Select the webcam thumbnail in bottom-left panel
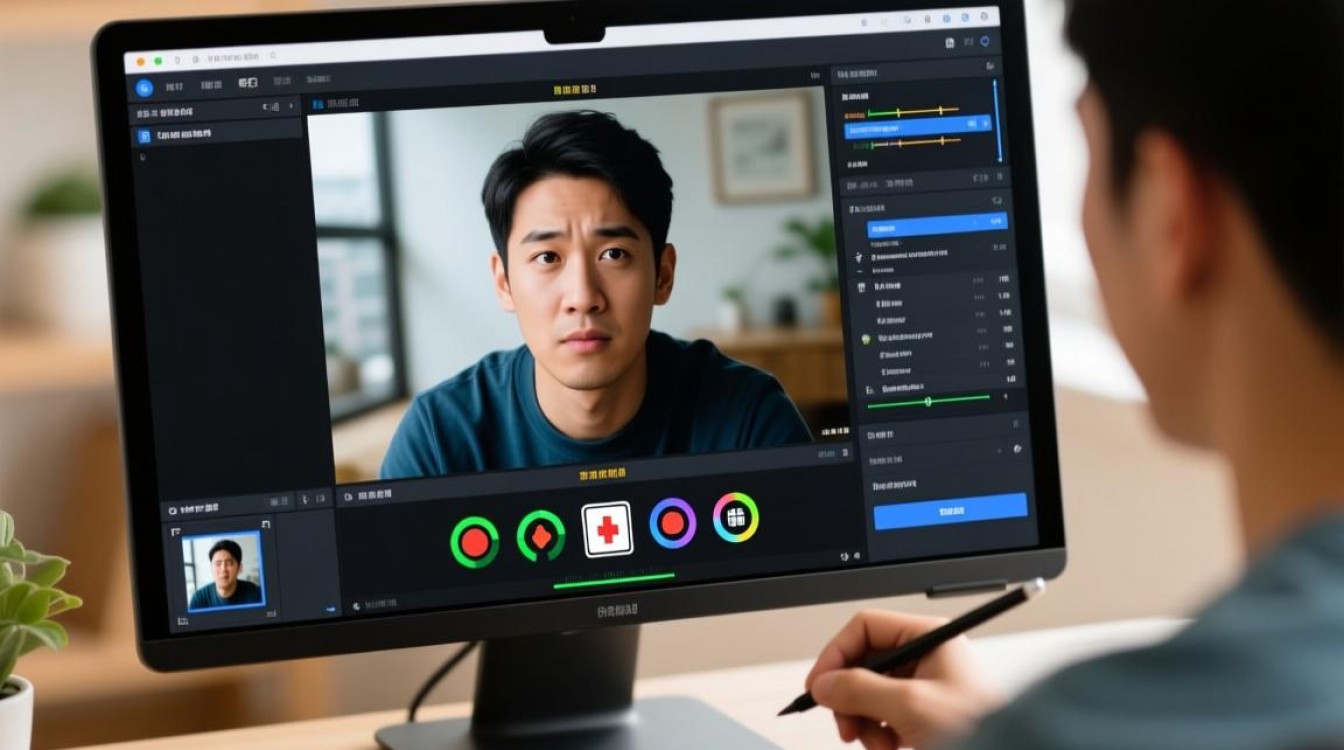 coord(223,569)
